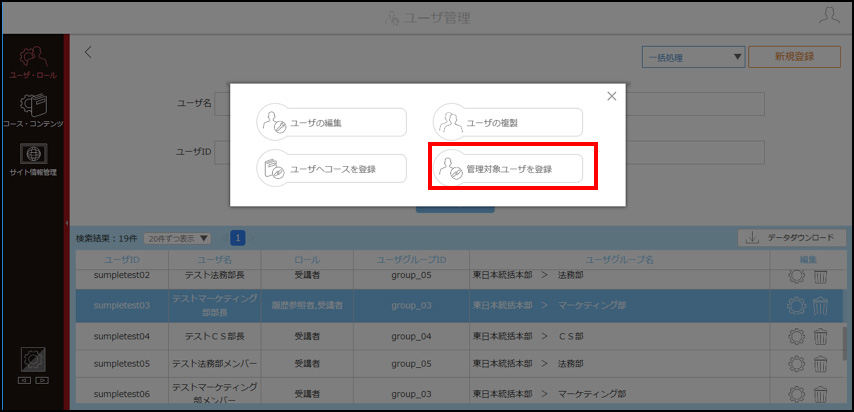Choose ユーザへコースを登録 in the popup

(332, 169)
